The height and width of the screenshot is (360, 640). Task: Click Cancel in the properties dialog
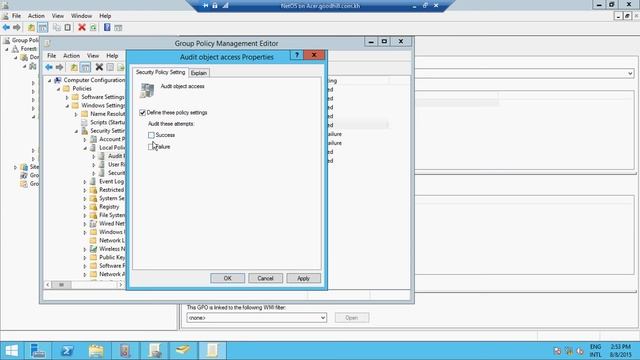tap(265, 278)
